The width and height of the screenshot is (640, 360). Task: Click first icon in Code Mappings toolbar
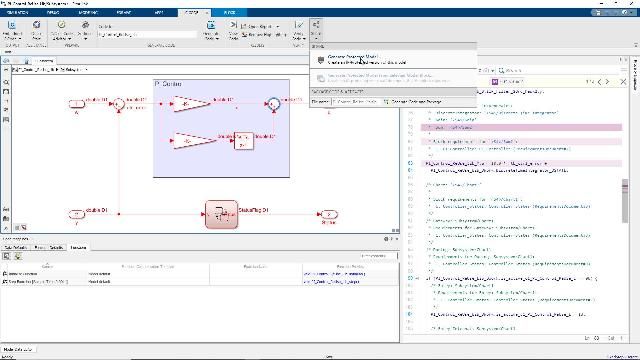(6, 256)
